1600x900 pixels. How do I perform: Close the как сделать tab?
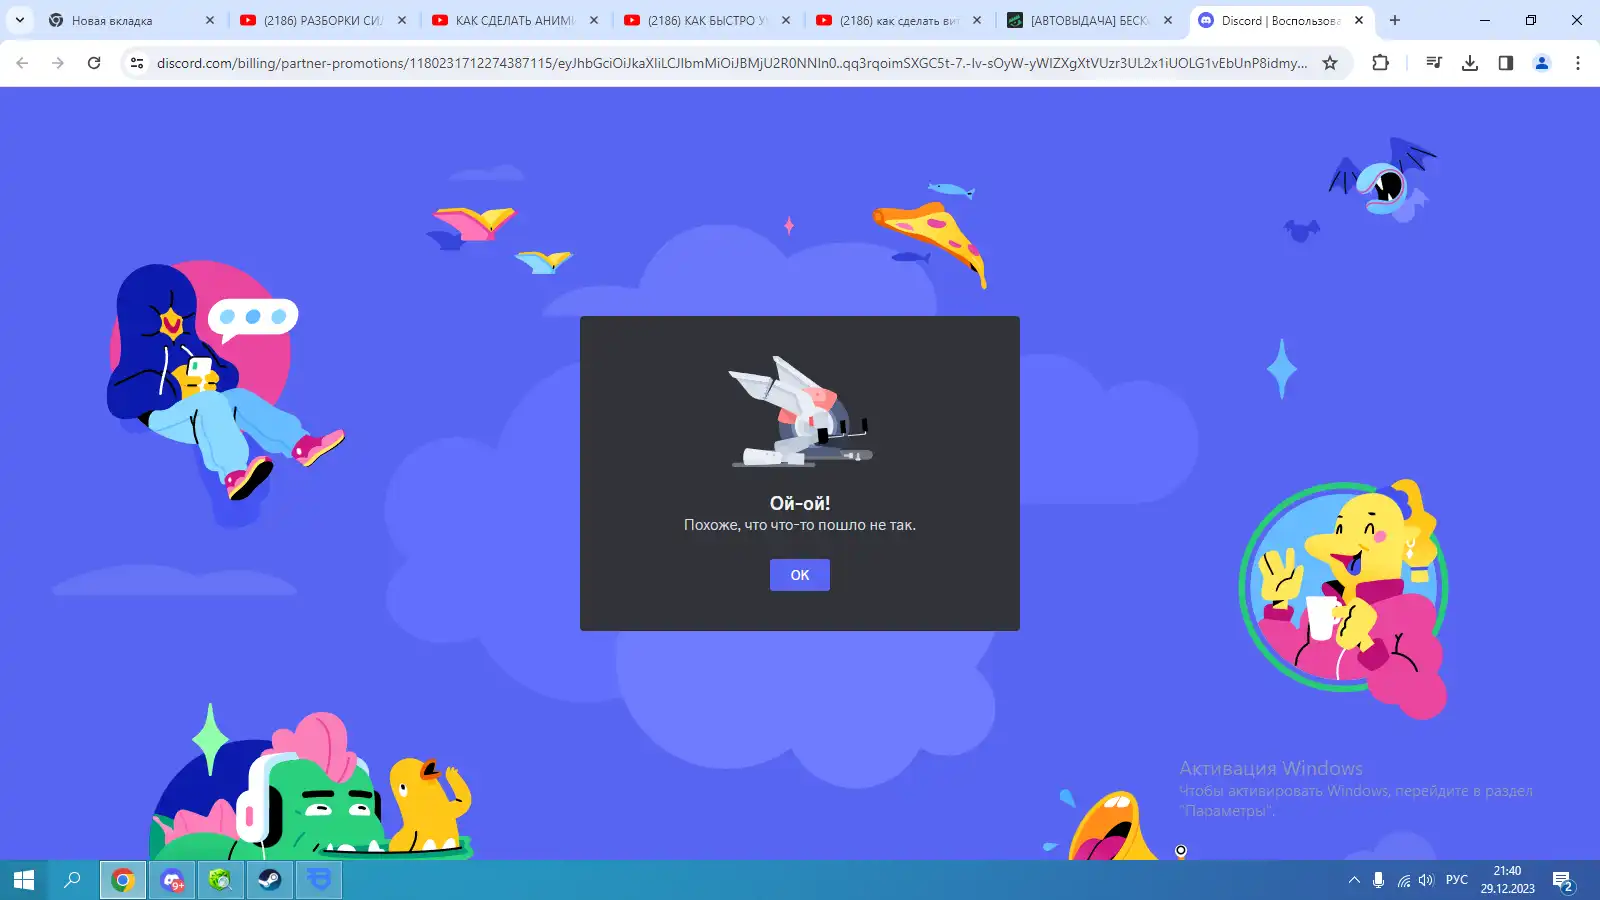[977, 20]
